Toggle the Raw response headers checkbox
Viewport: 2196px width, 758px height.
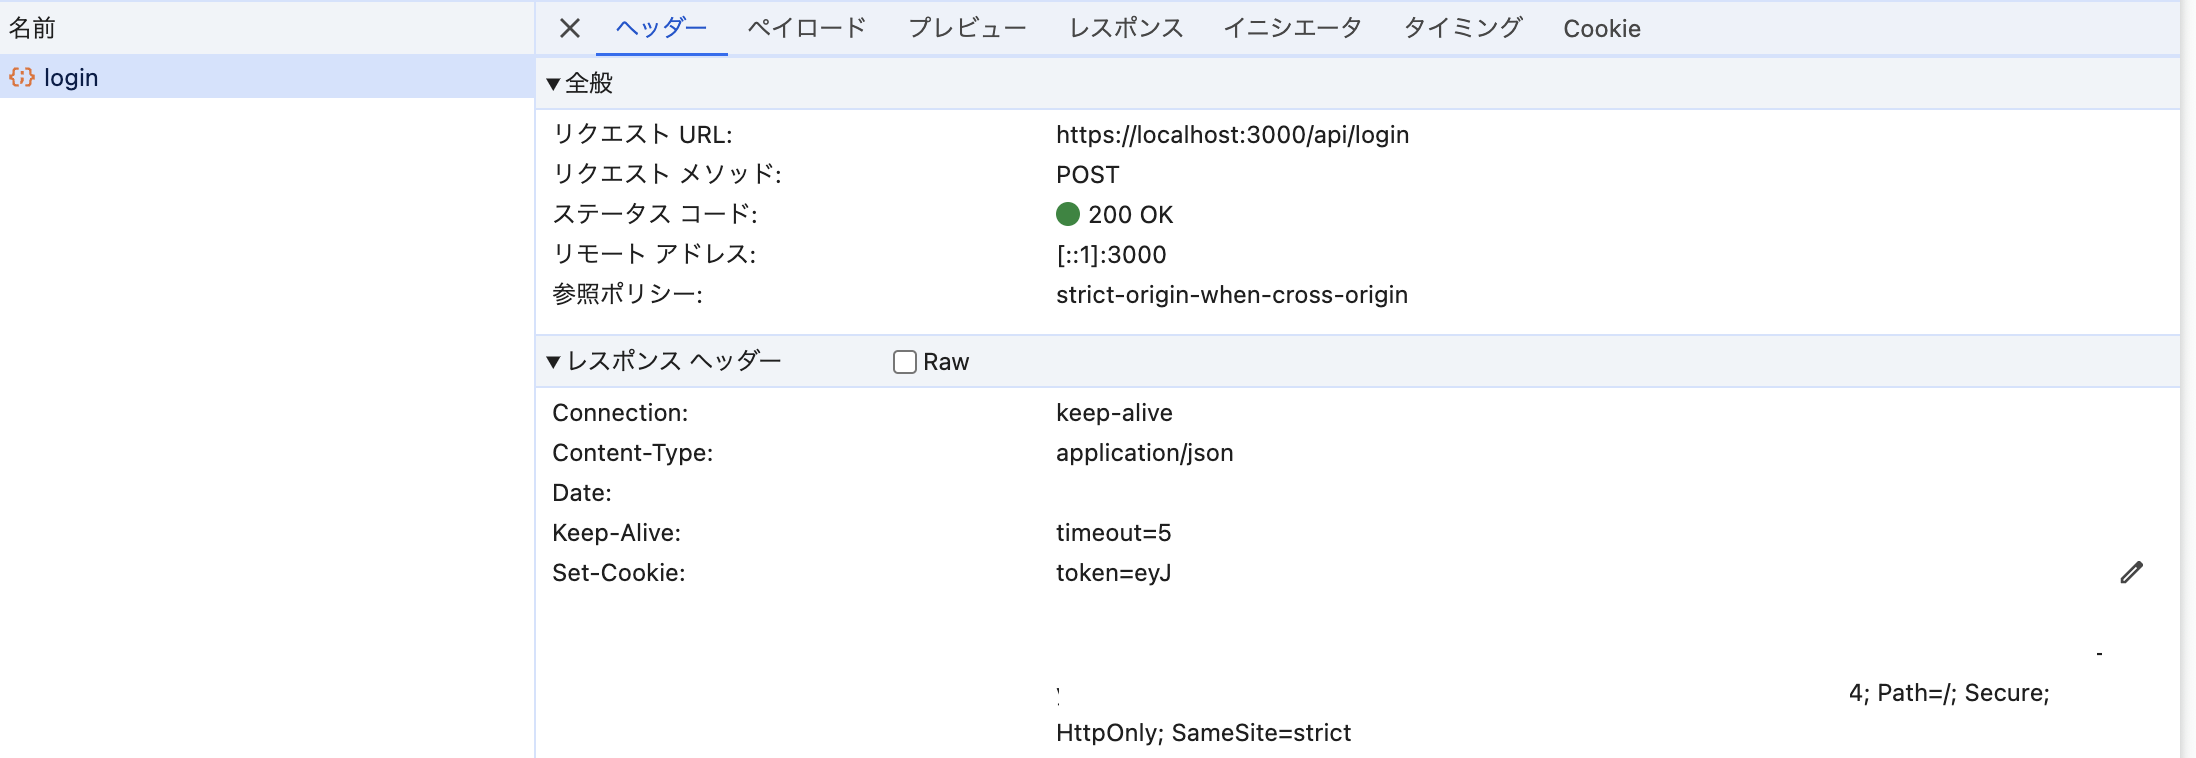click(x=904, y=361)
